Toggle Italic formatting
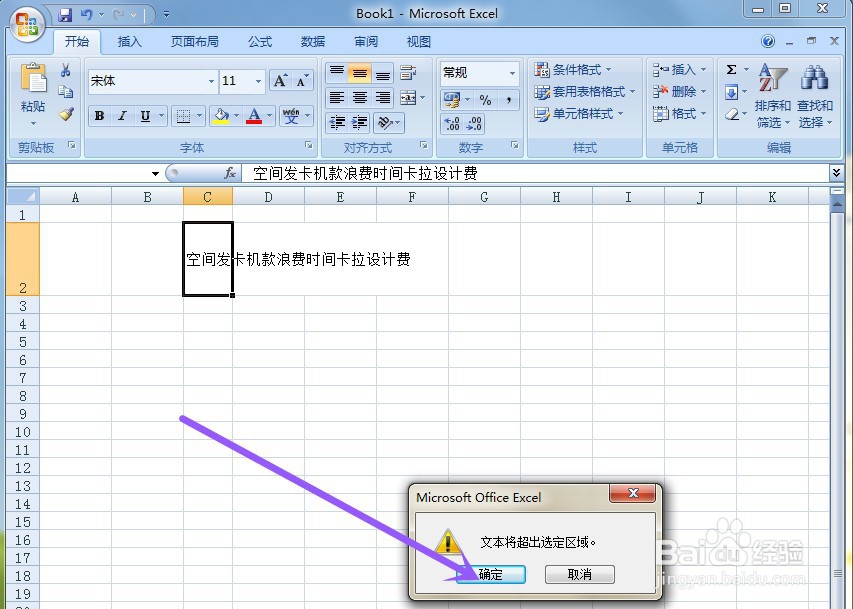Image resolution: width=853 pixels, height=609 pixels. pos(122,115)
